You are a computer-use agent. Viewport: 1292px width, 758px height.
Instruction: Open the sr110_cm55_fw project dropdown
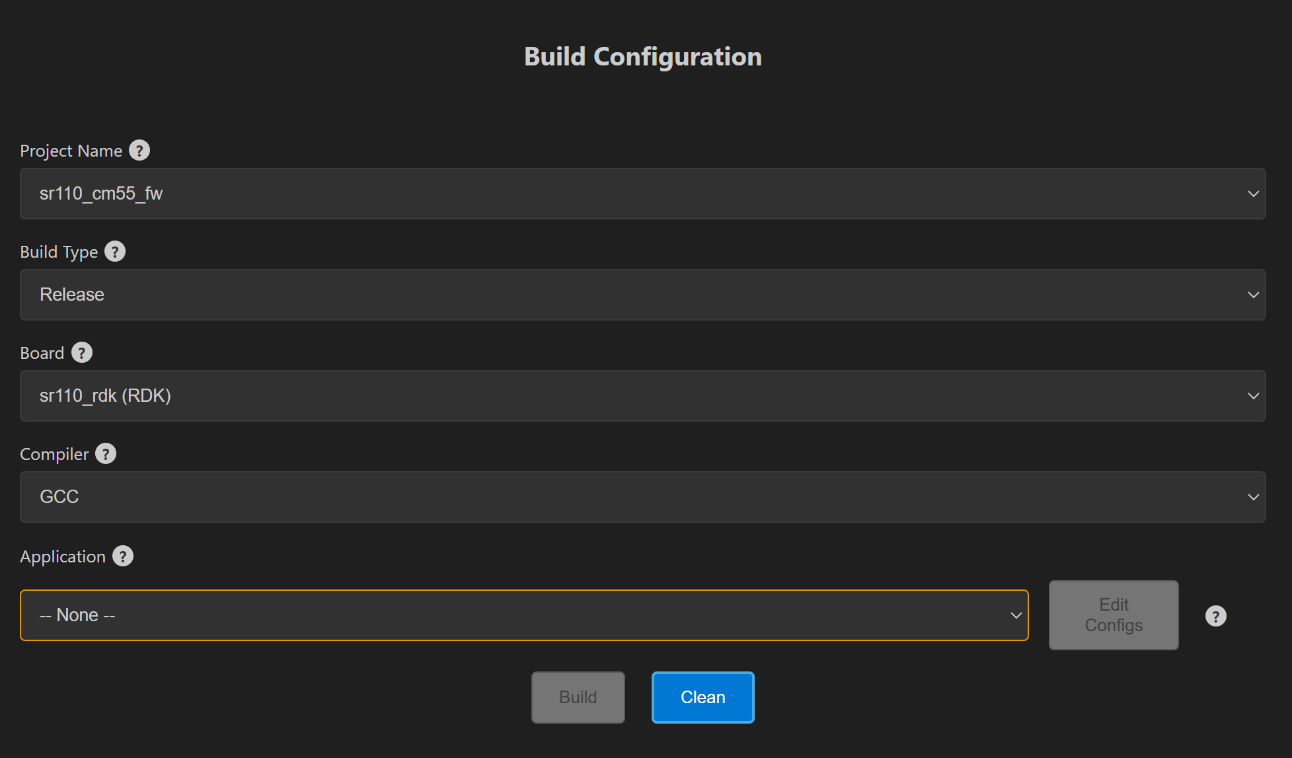(642, 194)
